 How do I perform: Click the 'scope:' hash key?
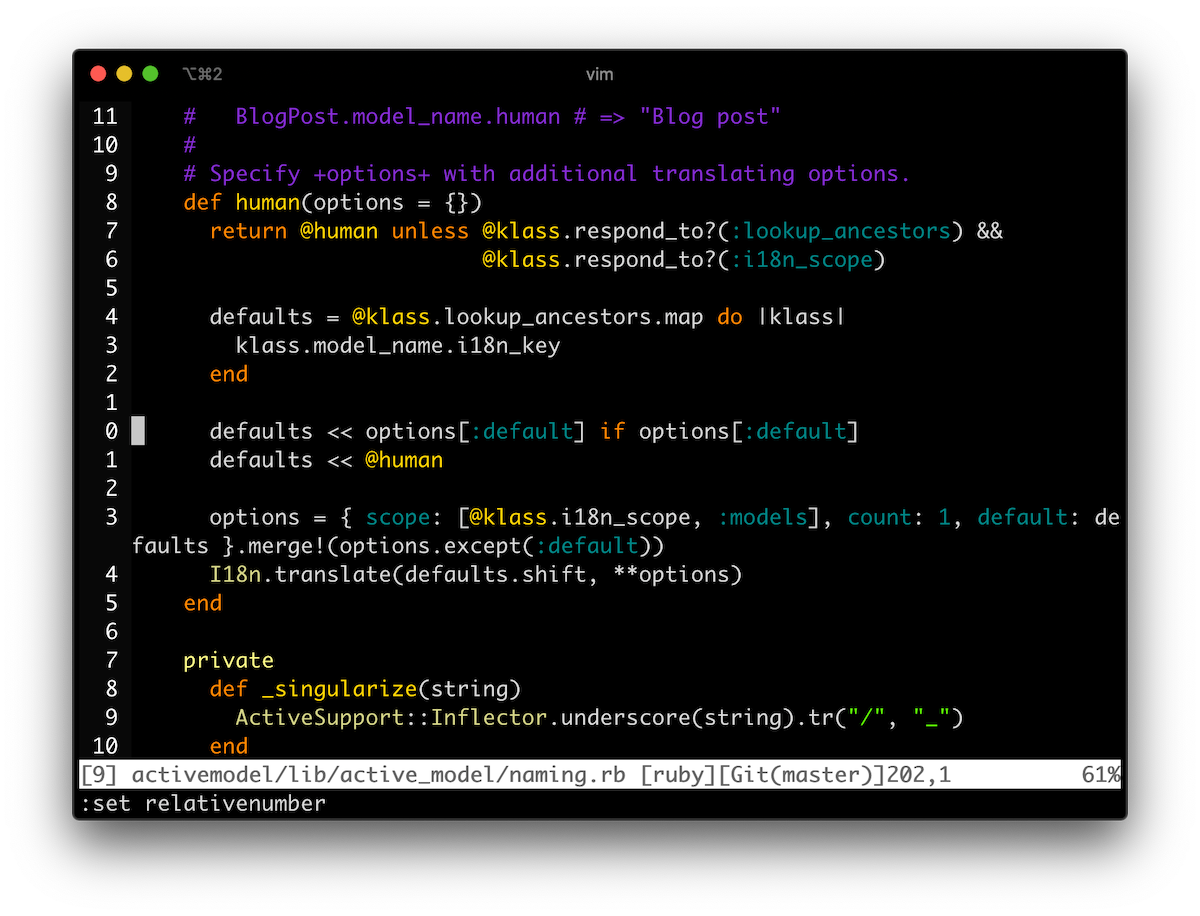[405, 517]
